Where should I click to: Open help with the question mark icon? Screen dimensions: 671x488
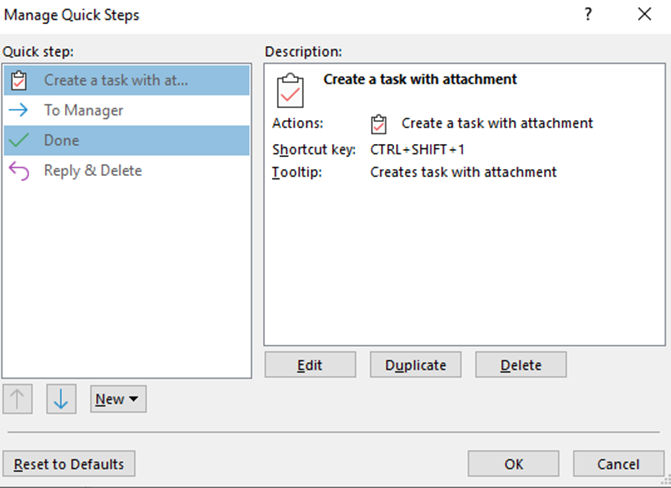[x=587, y=14]
